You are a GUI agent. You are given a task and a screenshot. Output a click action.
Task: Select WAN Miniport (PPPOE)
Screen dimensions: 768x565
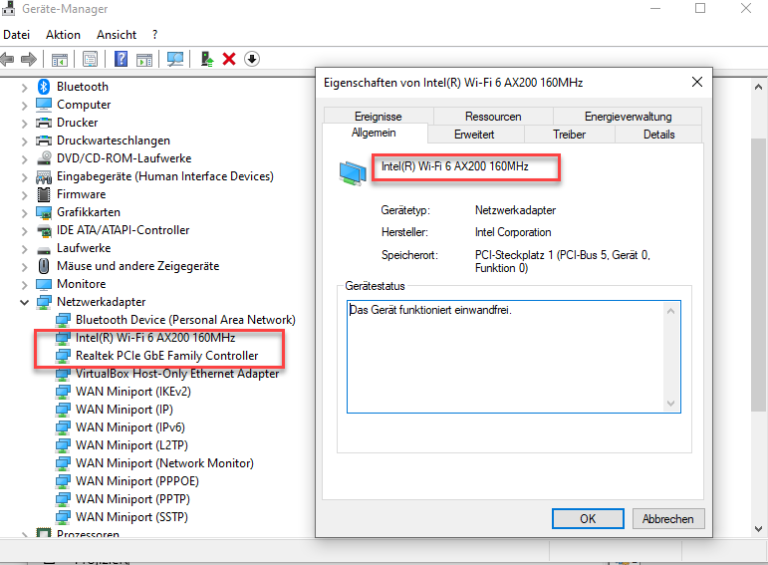[137, 481]
